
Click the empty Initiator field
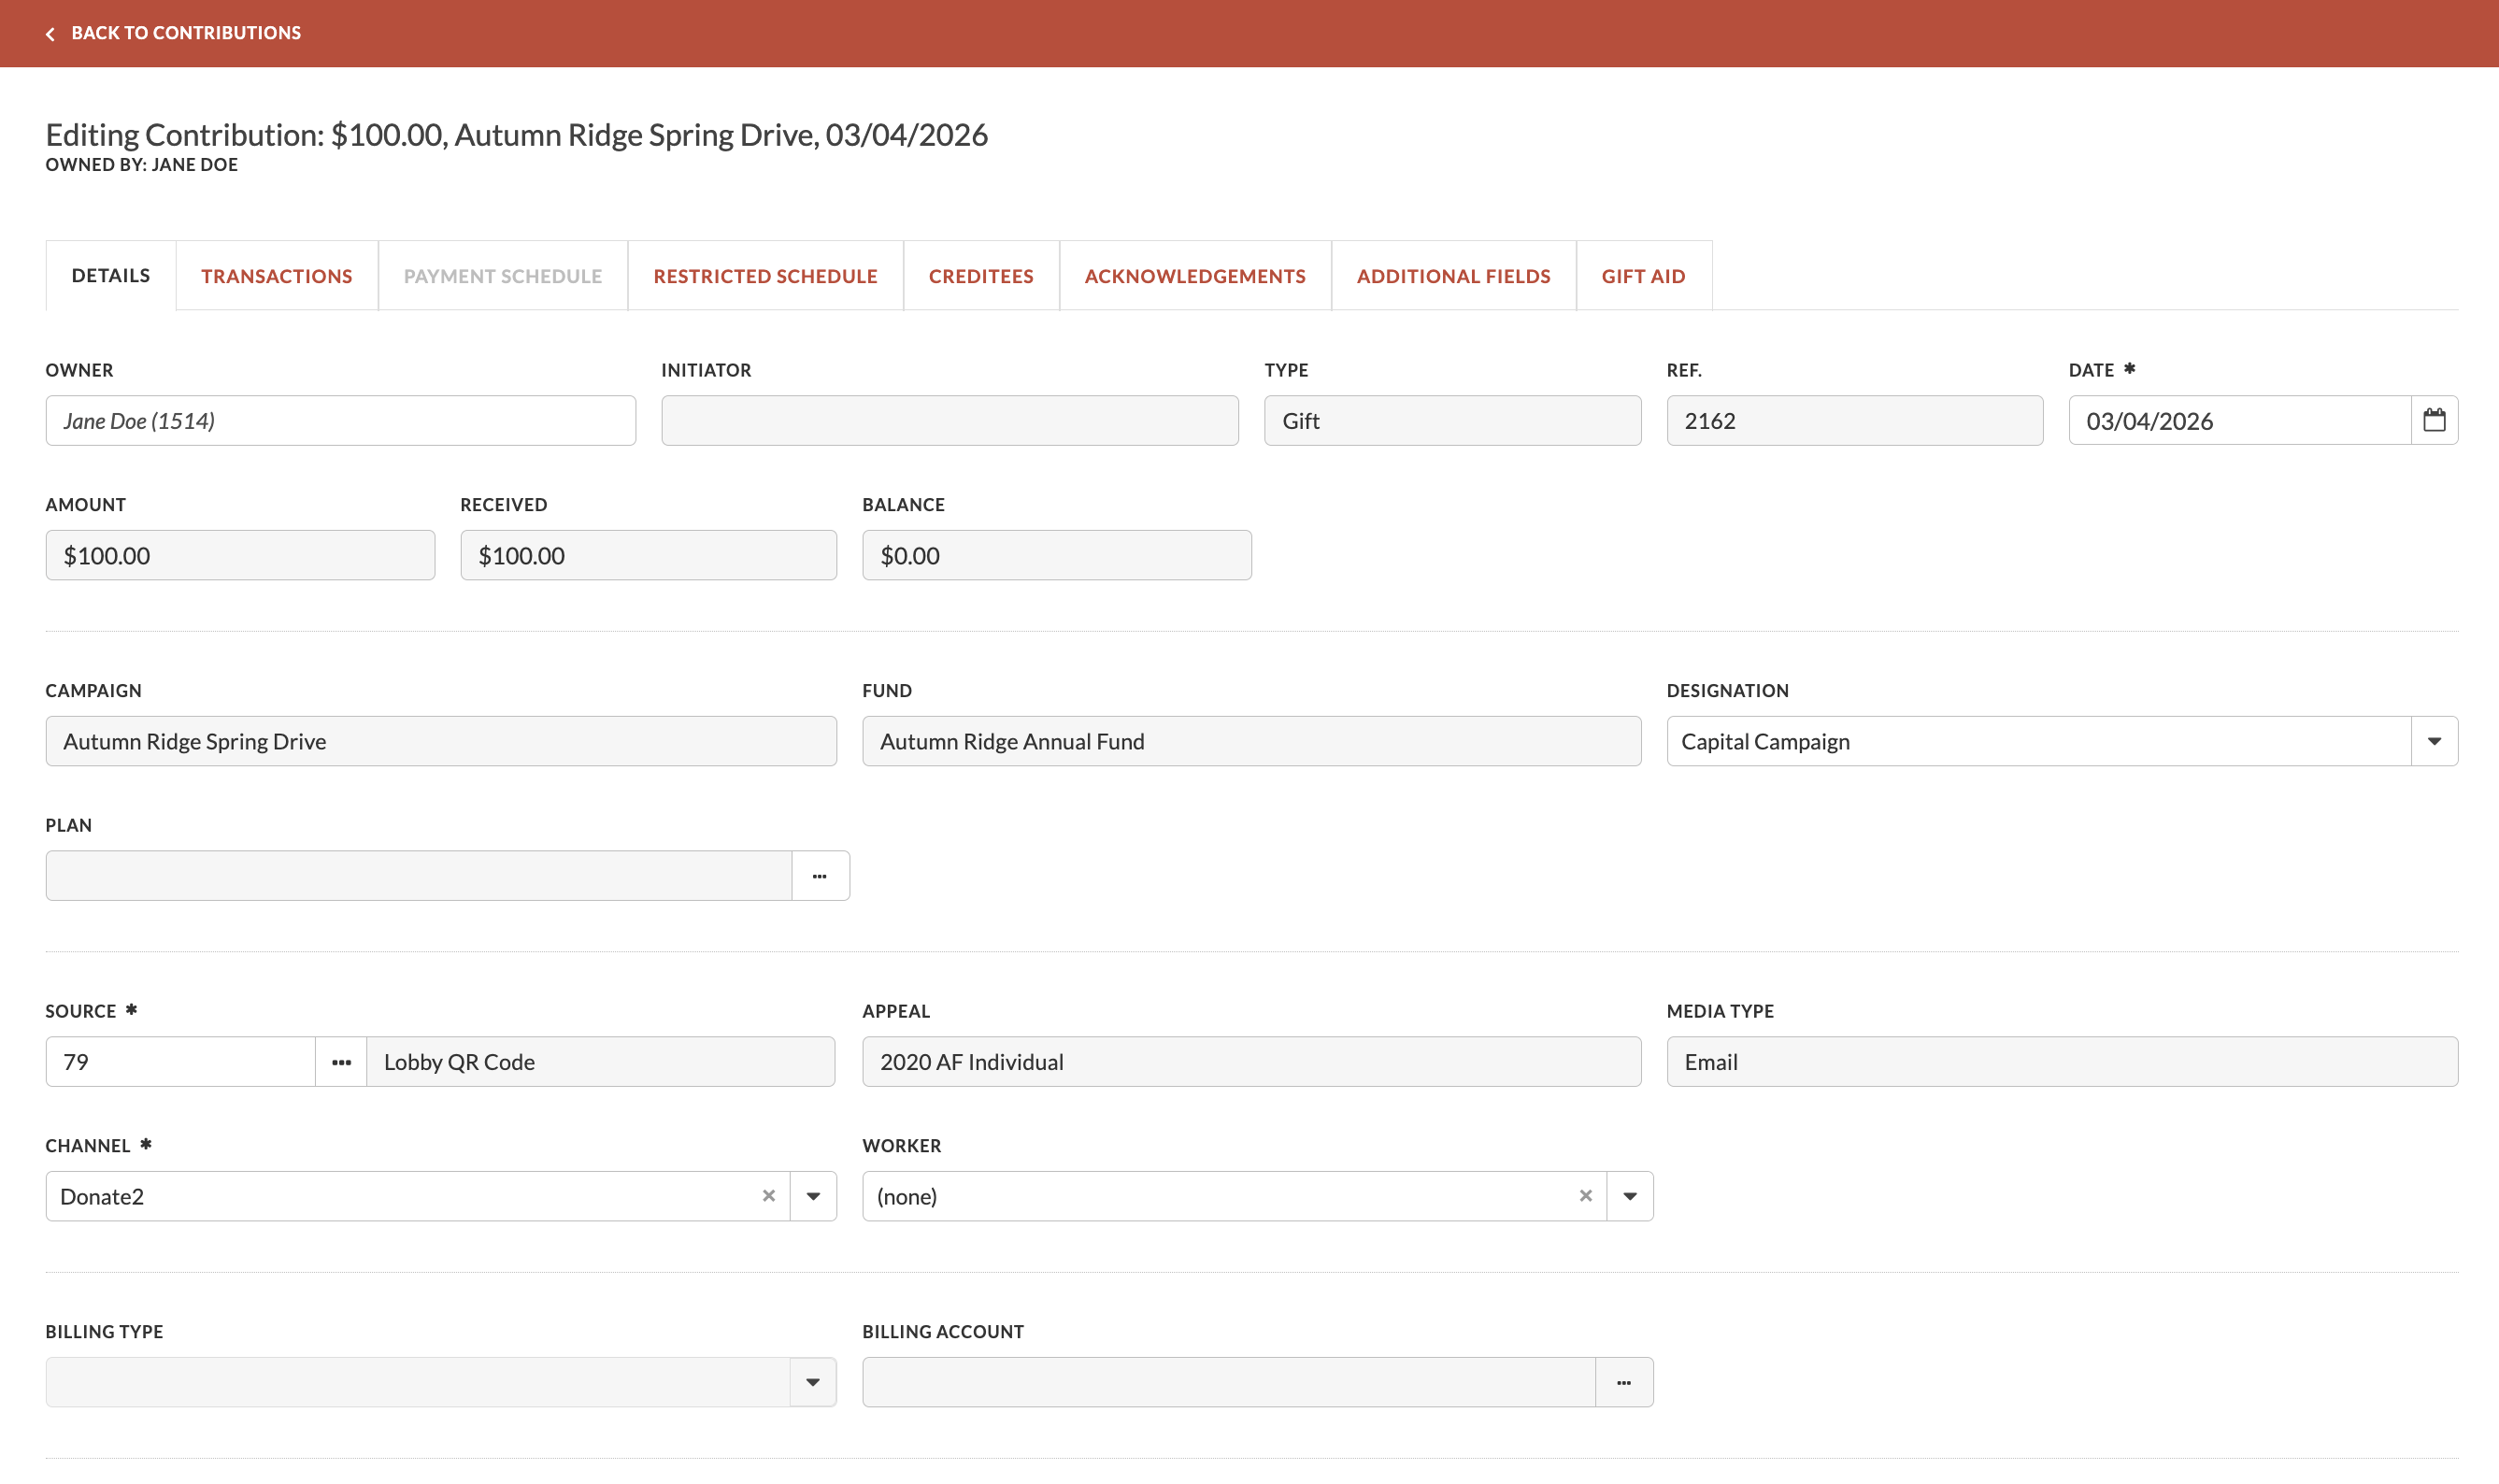[950, 420]
